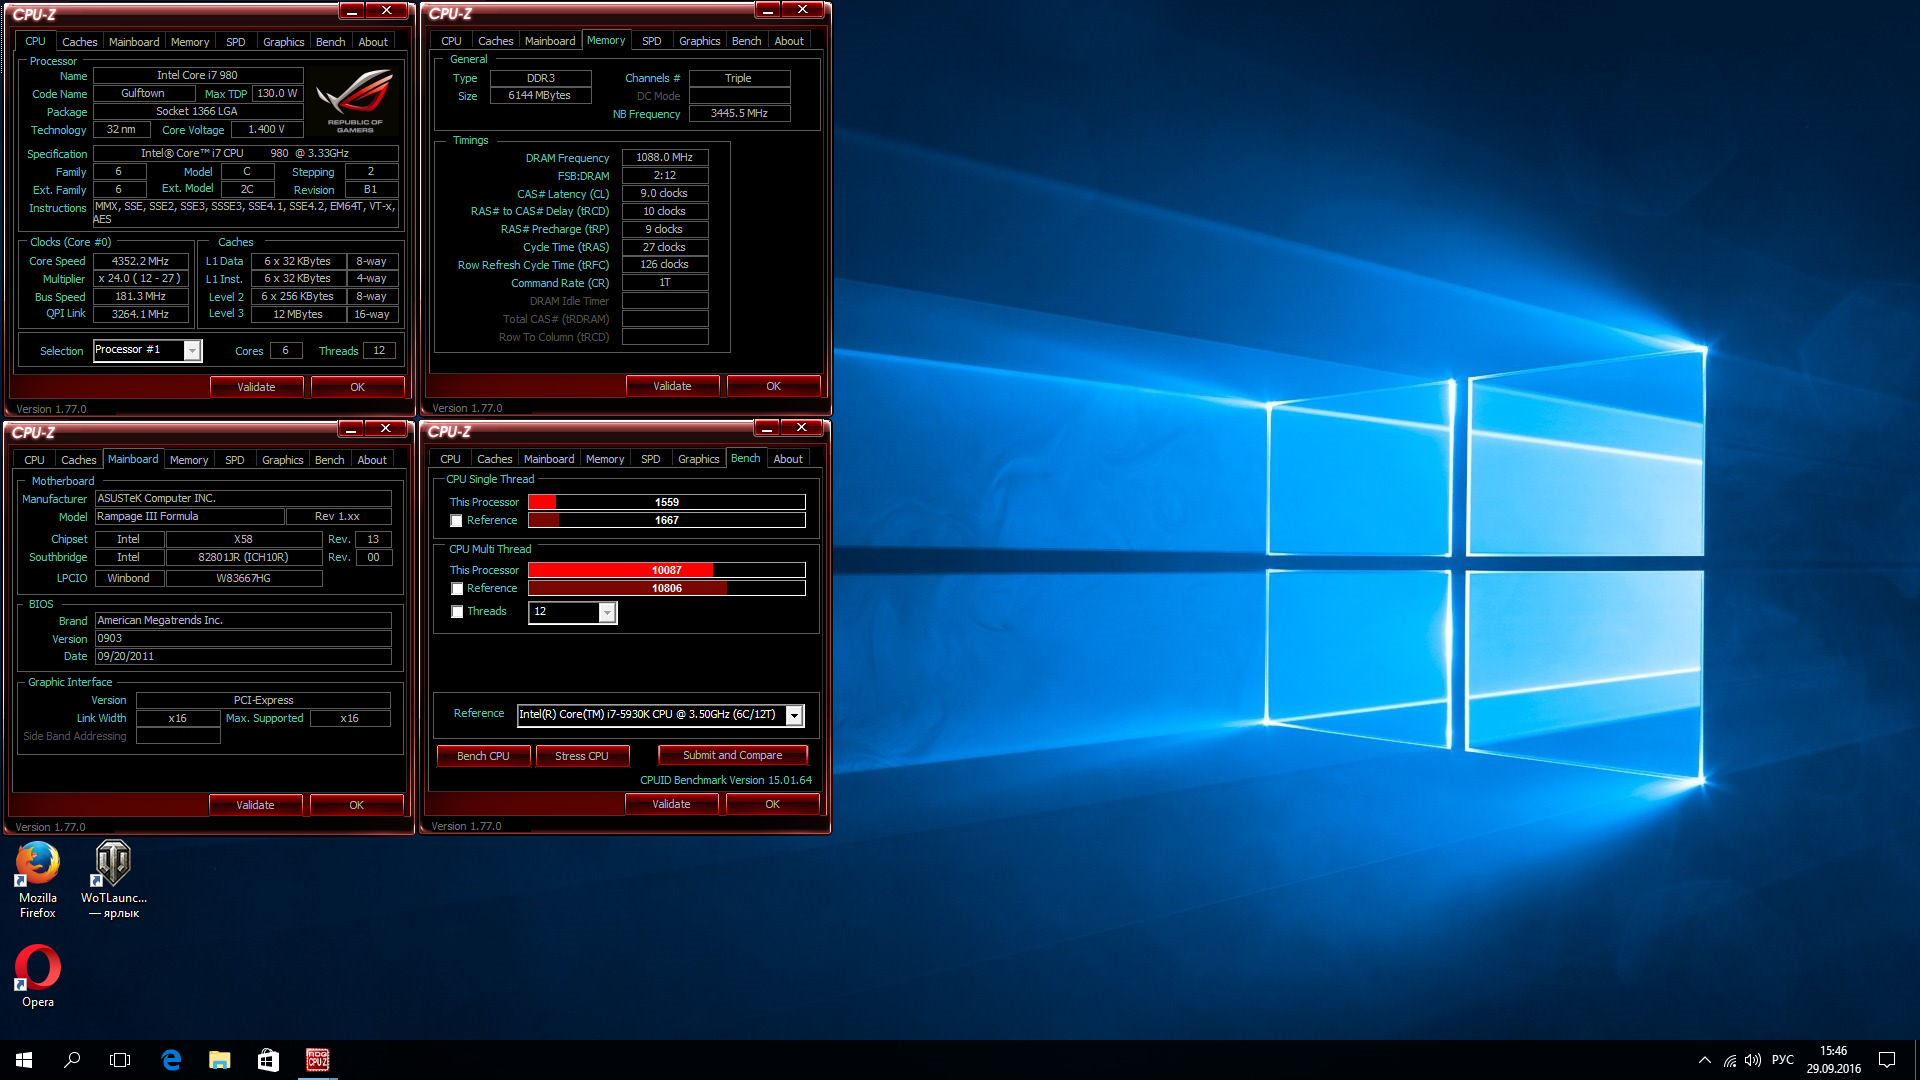Click the single thread This Processor bar 1559

pyautogui.click(x=667, y=502)
